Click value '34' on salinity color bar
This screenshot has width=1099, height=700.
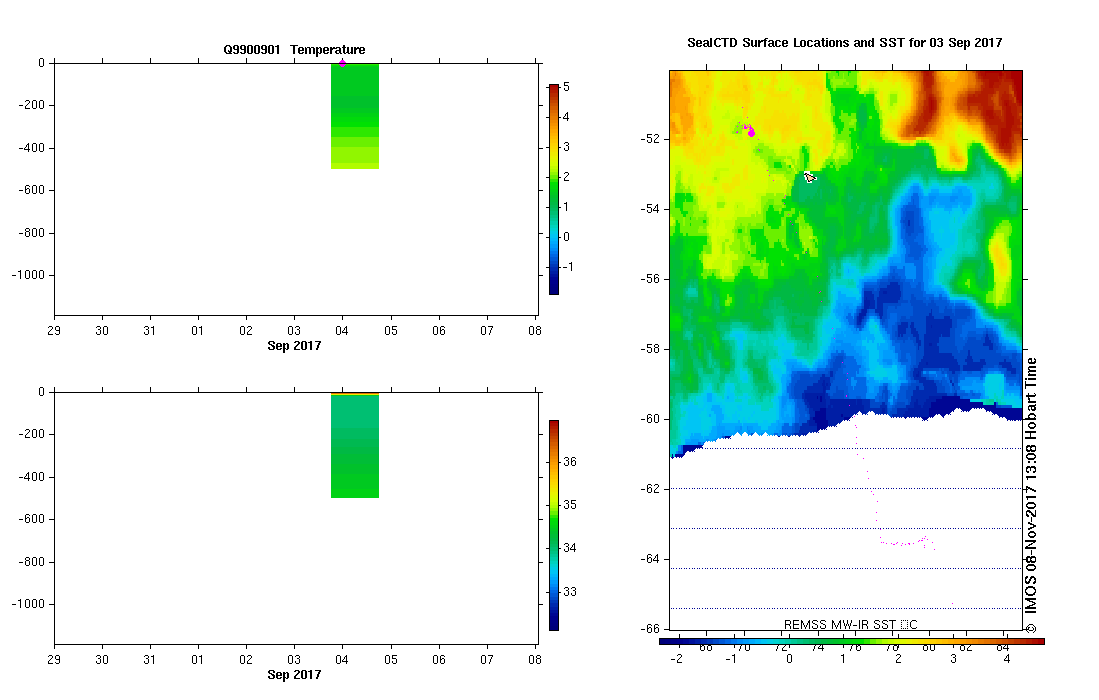[570, 548]
